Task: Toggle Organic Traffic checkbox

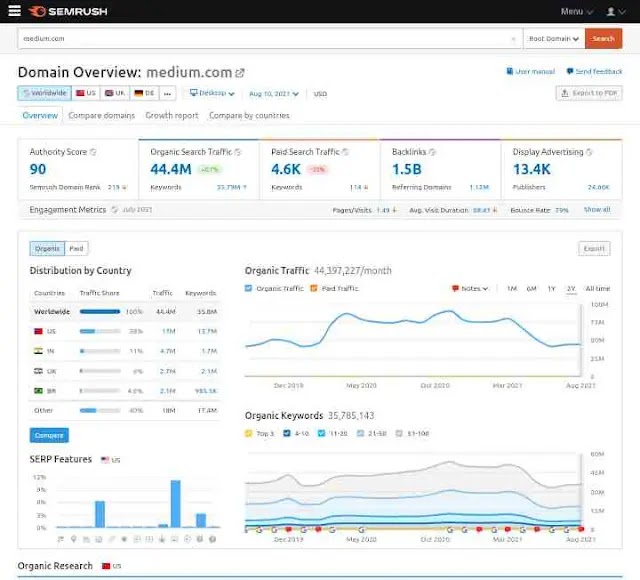Action: coord(248,288)
